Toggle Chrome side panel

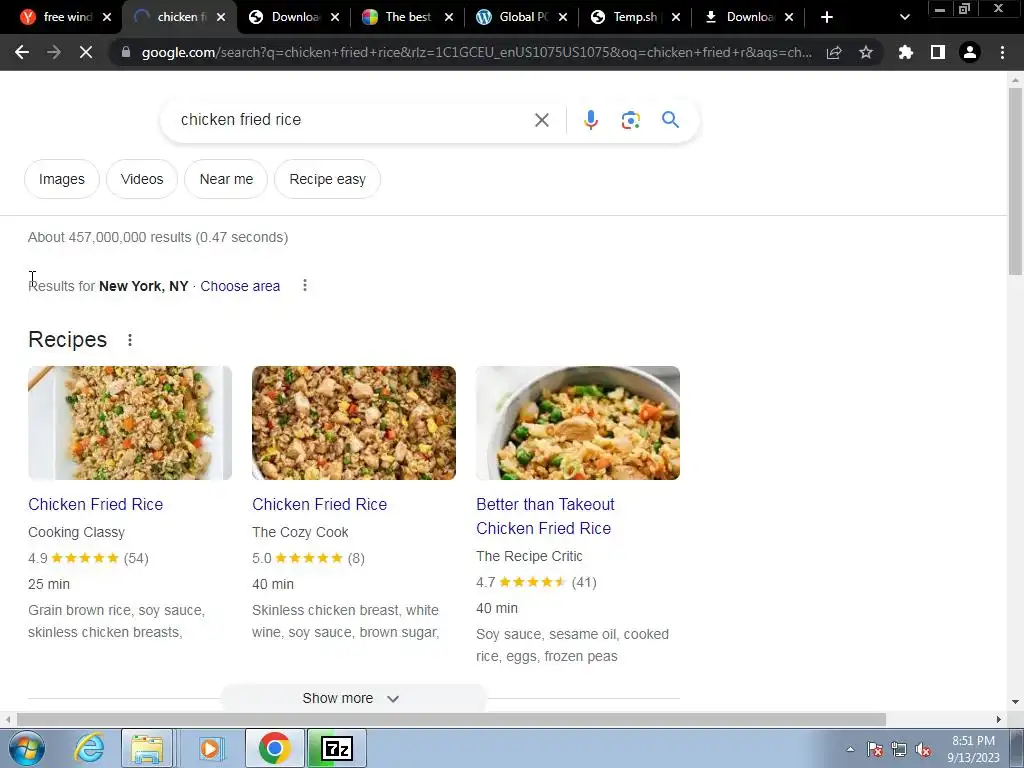point(938,52)
